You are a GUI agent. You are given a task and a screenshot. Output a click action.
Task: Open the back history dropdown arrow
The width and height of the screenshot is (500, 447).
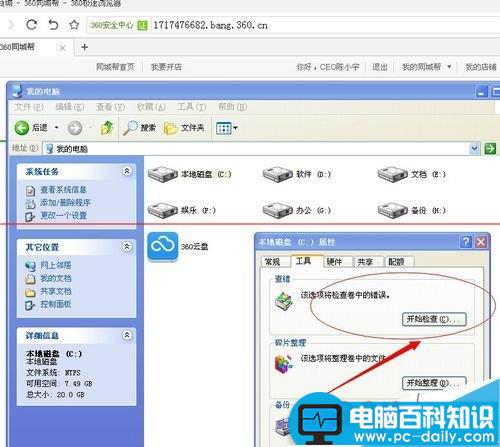pyautogui.click(x=56, y=128)
